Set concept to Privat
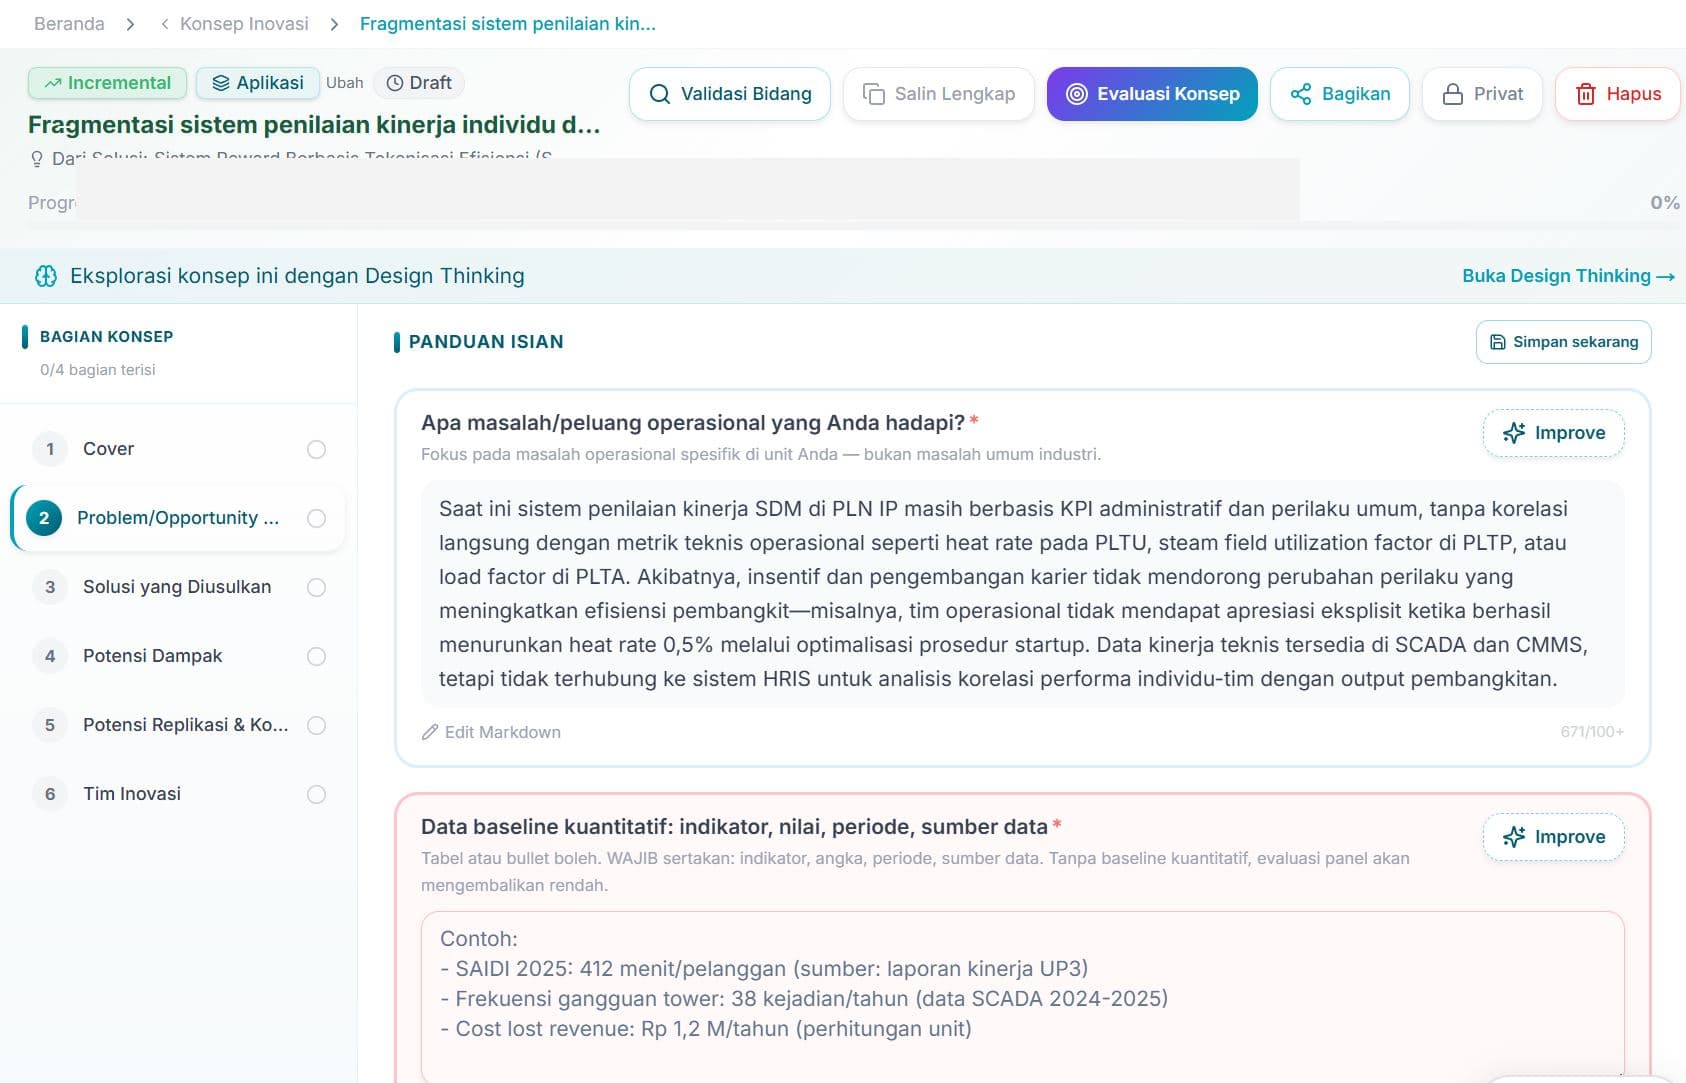Viewport: 1686px width, 1083px height. point(1482,94)
